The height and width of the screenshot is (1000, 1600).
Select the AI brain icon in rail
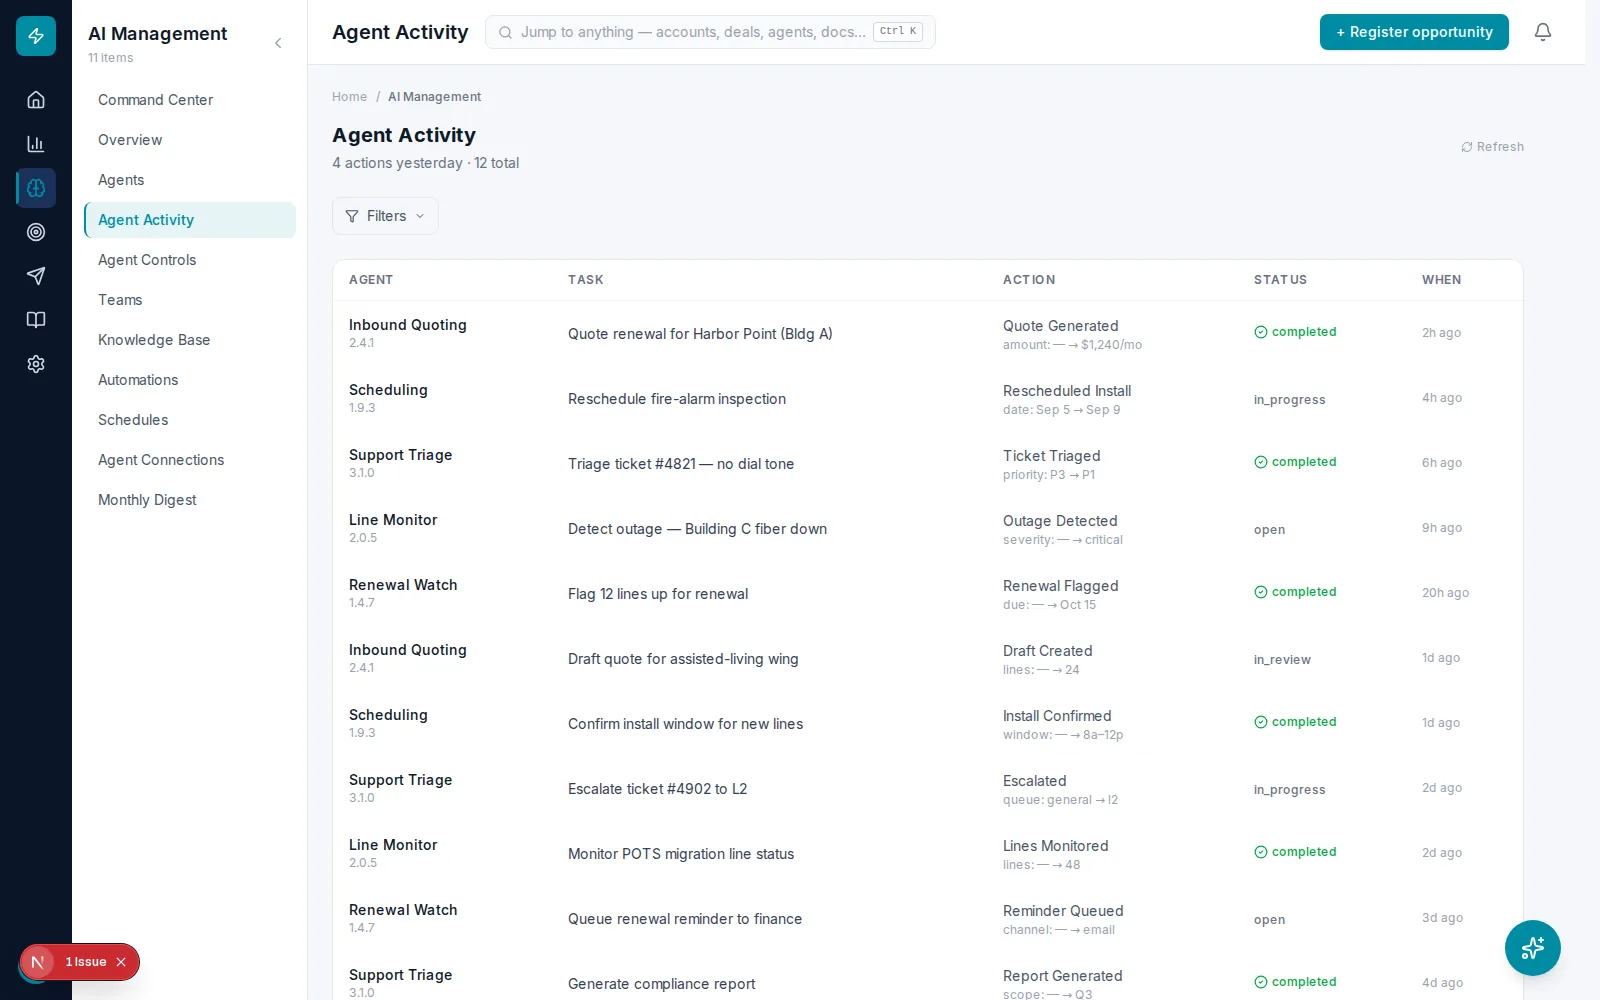[x=36, y=188]
